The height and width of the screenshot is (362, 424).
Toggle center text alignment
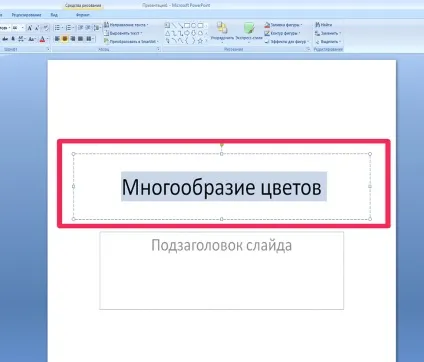65,39
